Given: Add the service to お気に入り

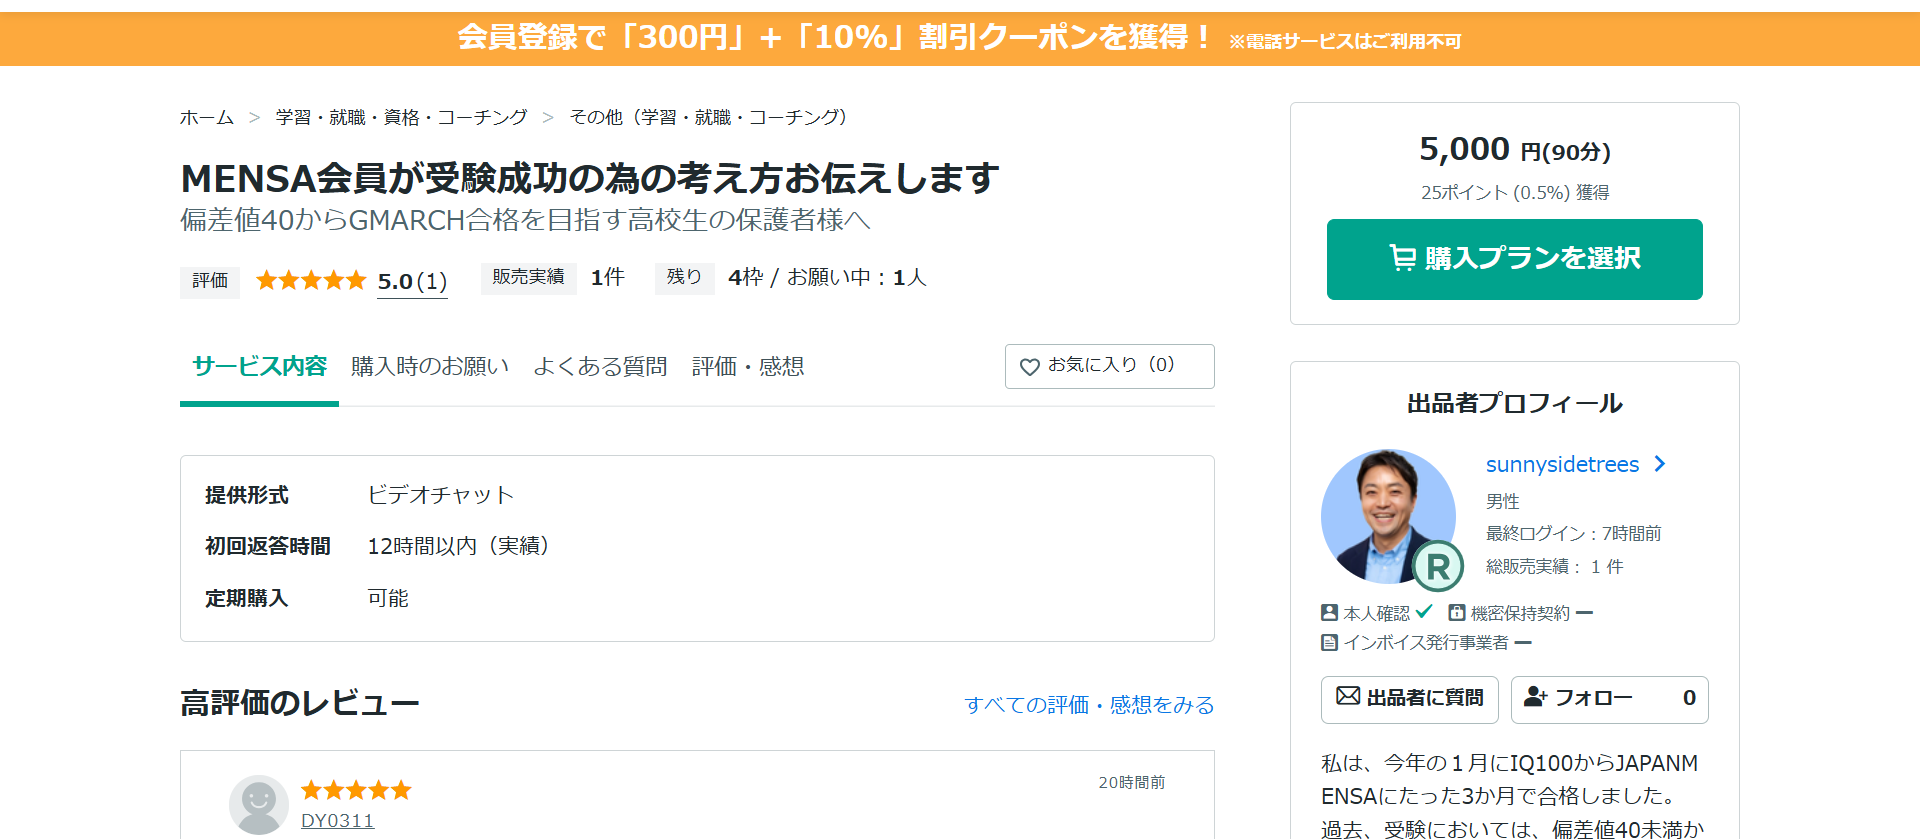Looking at the screenshot, I should 1110,366.
